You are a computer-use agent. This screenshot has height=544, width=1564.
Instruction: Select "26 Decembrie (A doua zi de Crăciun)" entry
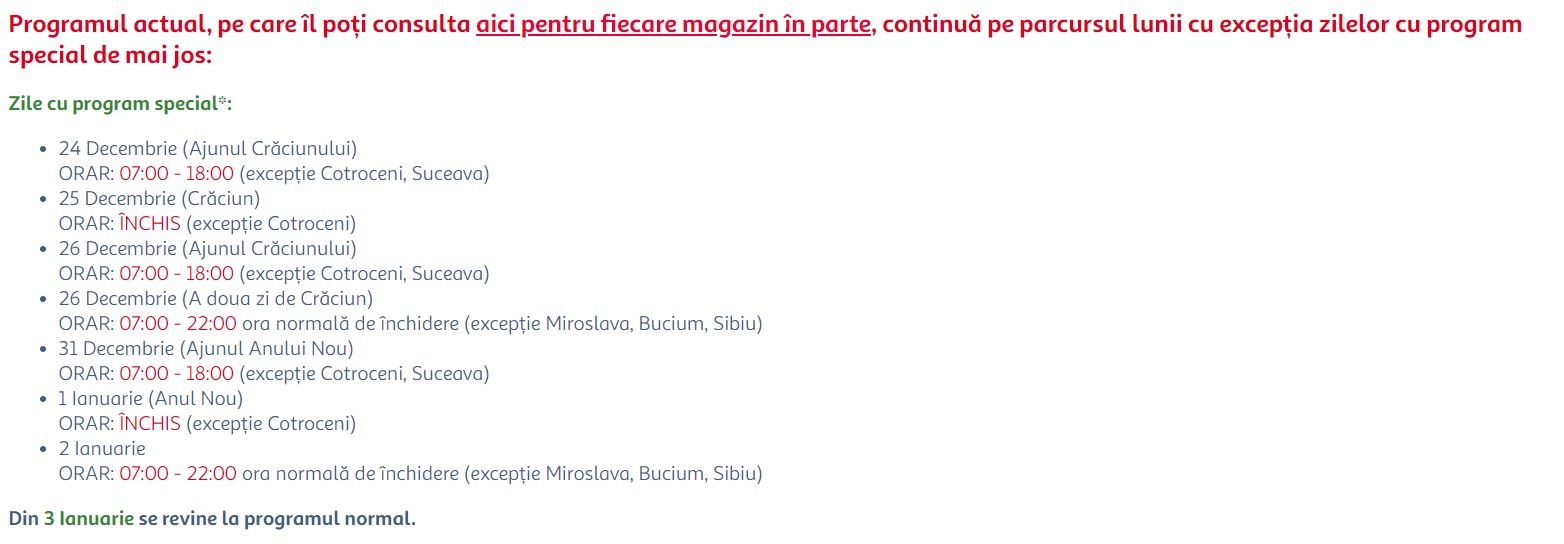click(x=215, y=299)
